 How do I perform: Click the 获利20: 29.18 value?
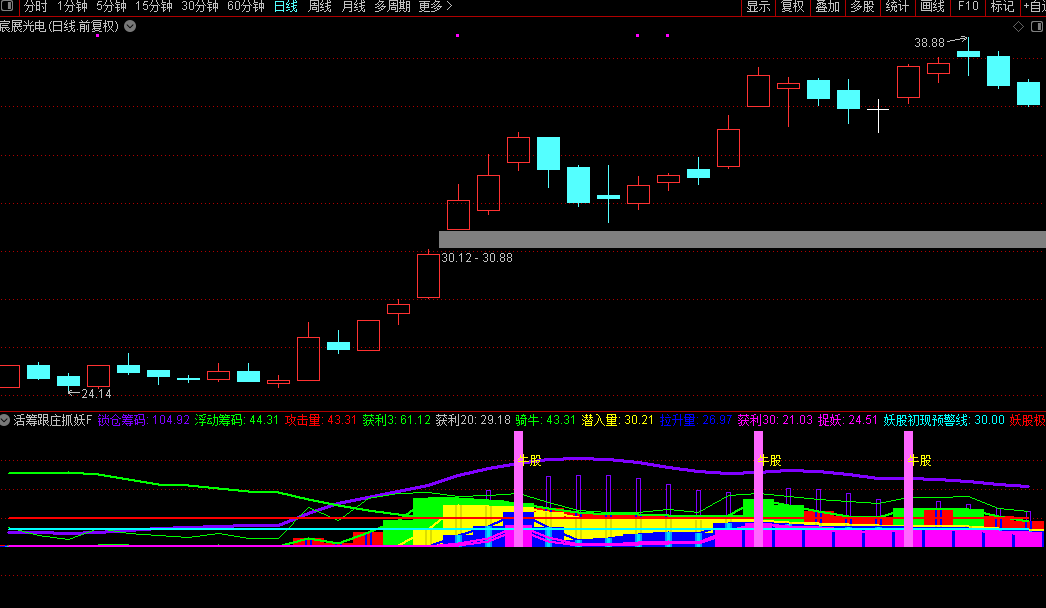[x=473, y=420]
